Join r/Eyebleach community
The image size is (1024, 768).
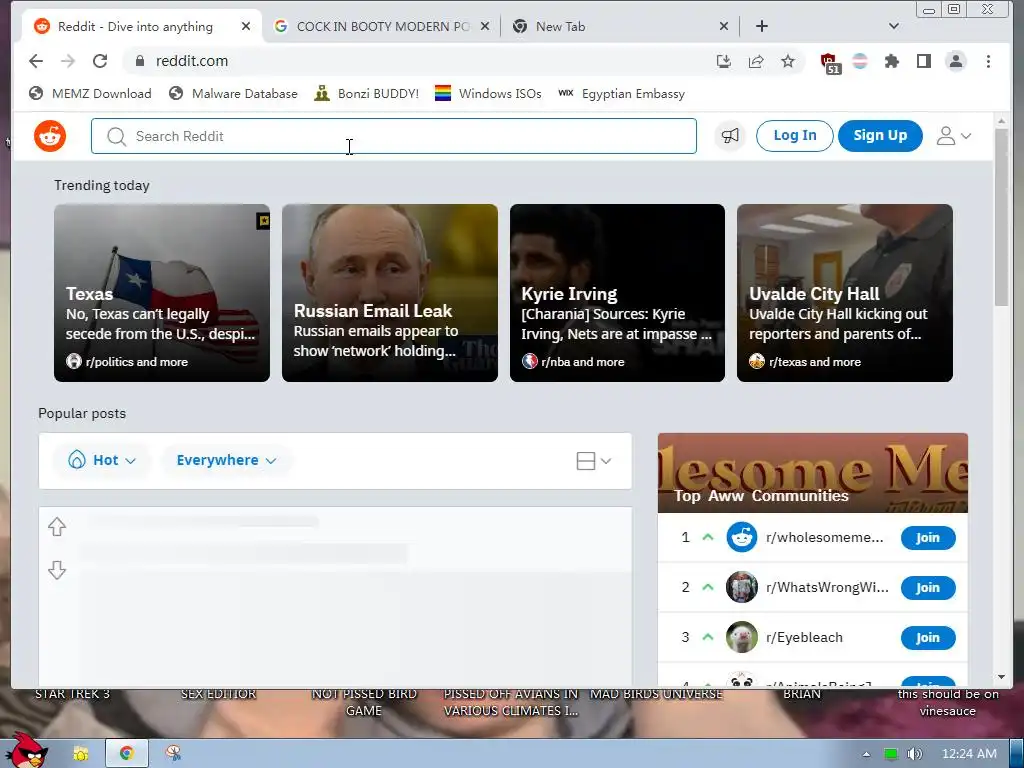click(x=928, y=637)
